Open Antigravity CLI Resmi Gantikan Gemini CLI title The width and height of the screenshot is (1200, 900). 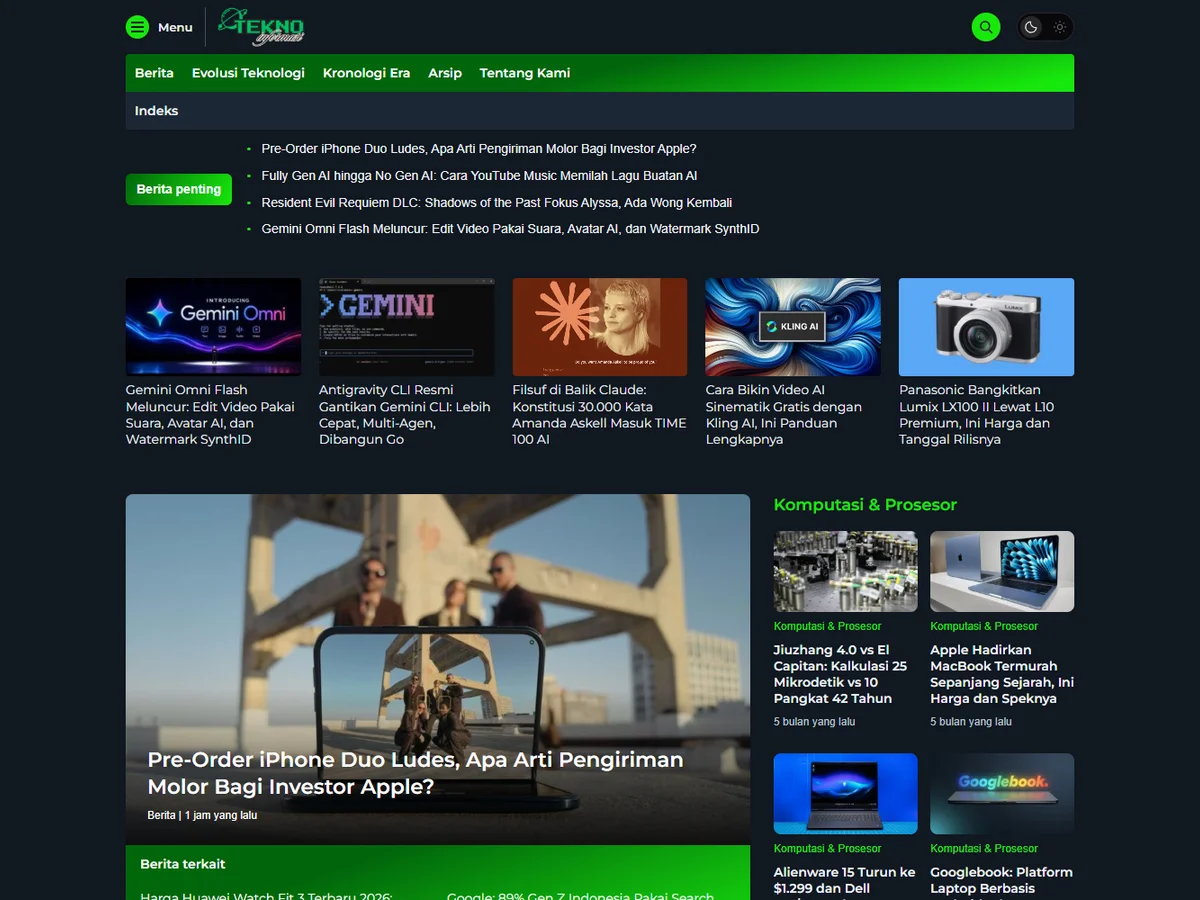[405, 415]
